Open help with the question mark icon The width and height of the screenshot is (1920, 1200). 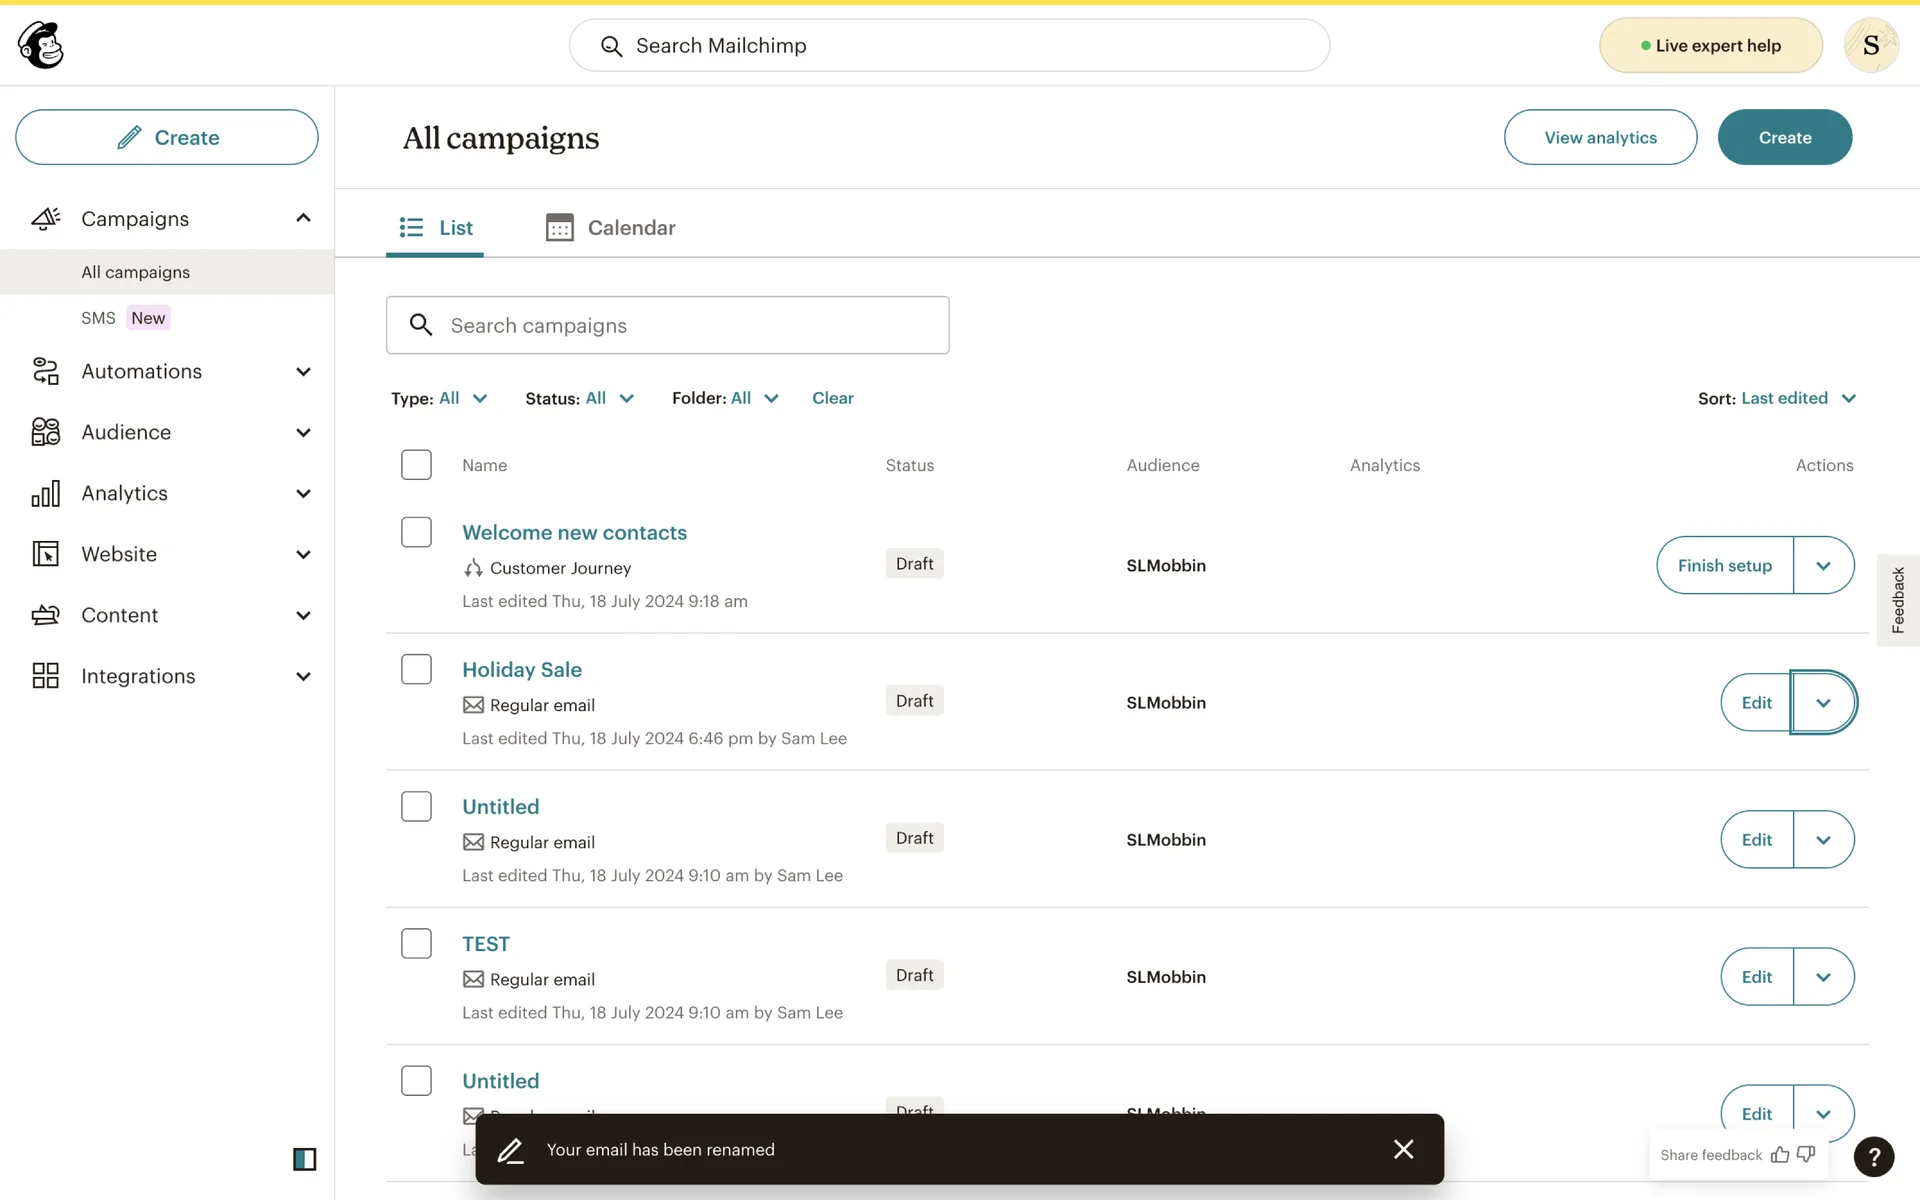coord(1873,1157)
